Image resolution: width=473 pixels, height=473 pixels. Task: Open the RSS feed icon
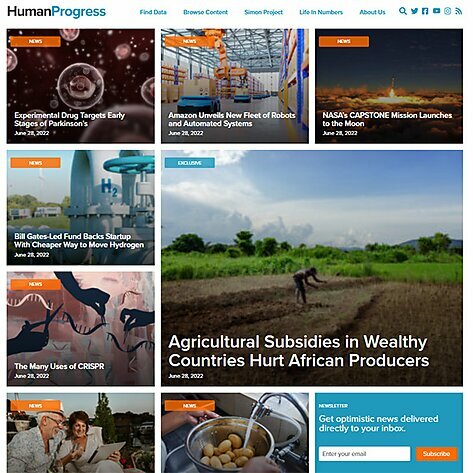[459, 11]
